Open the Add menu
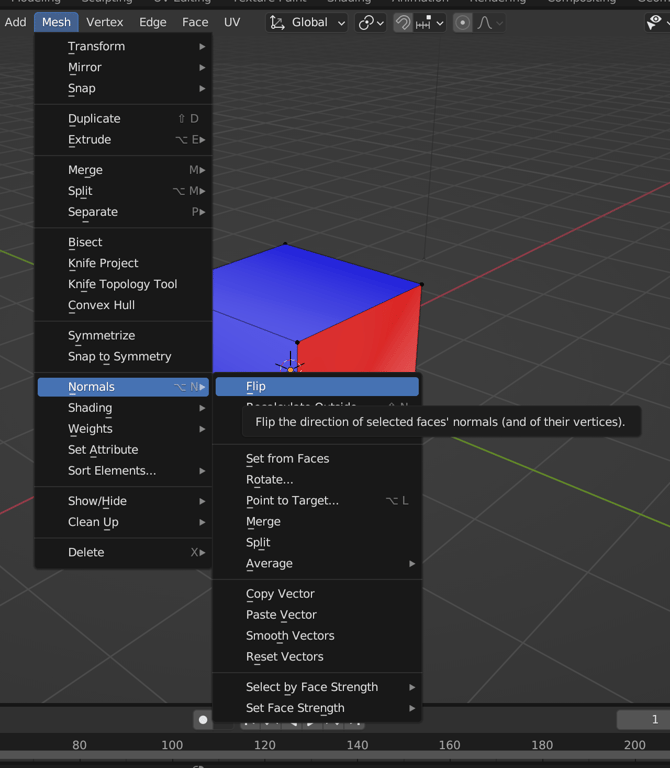The width and height of the screenshot is (670, 768). pyautogui.click(x=16, y=22)
